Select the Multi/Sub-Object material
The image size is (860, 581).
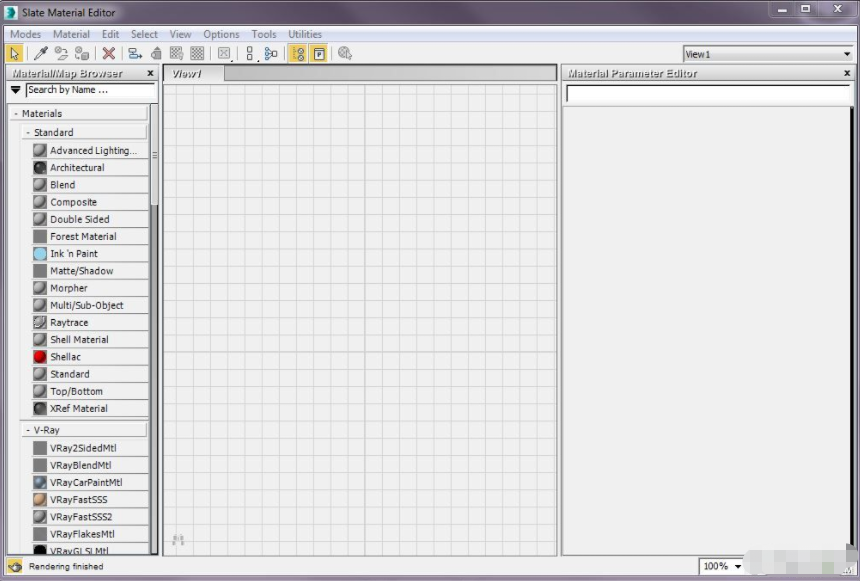(90, 305)
